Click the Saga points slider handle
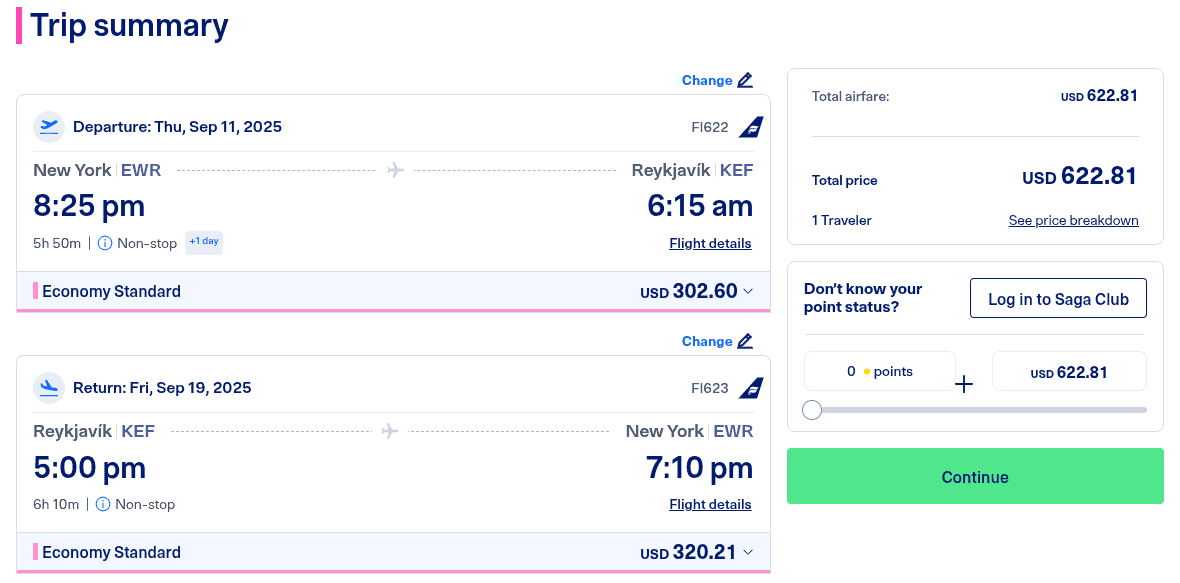The height and width of the screenshot is (583, 1180). coord(812,410)
